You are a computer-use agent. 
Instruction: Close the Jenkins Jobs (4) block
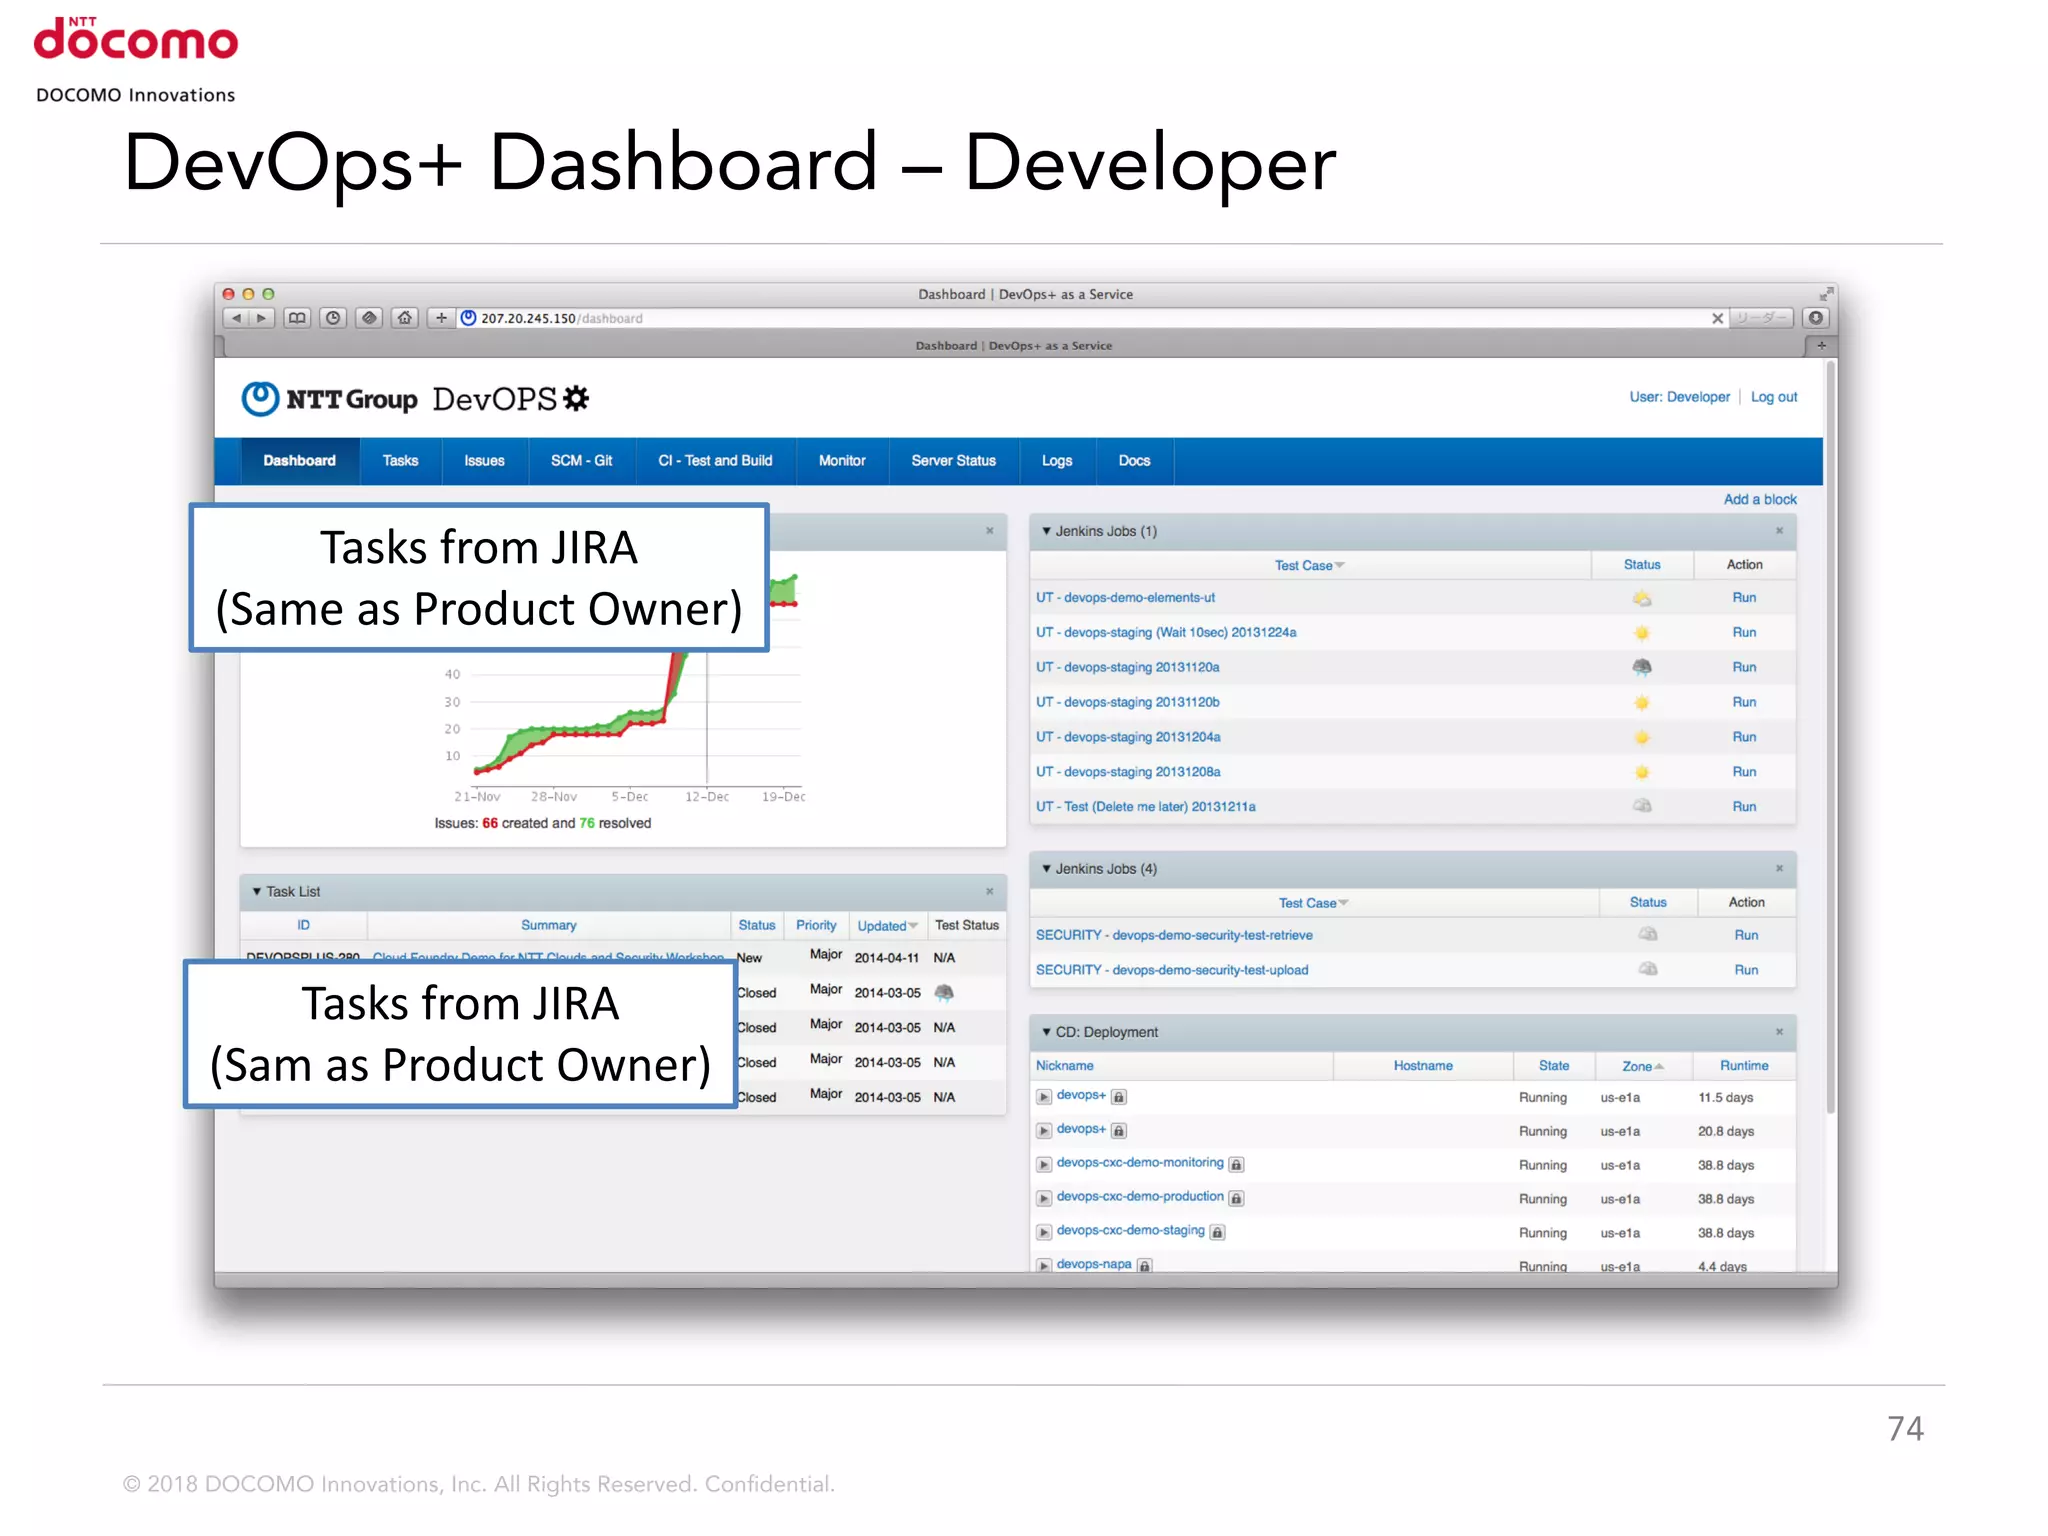pyautogui.click(x=1779, y=868)
